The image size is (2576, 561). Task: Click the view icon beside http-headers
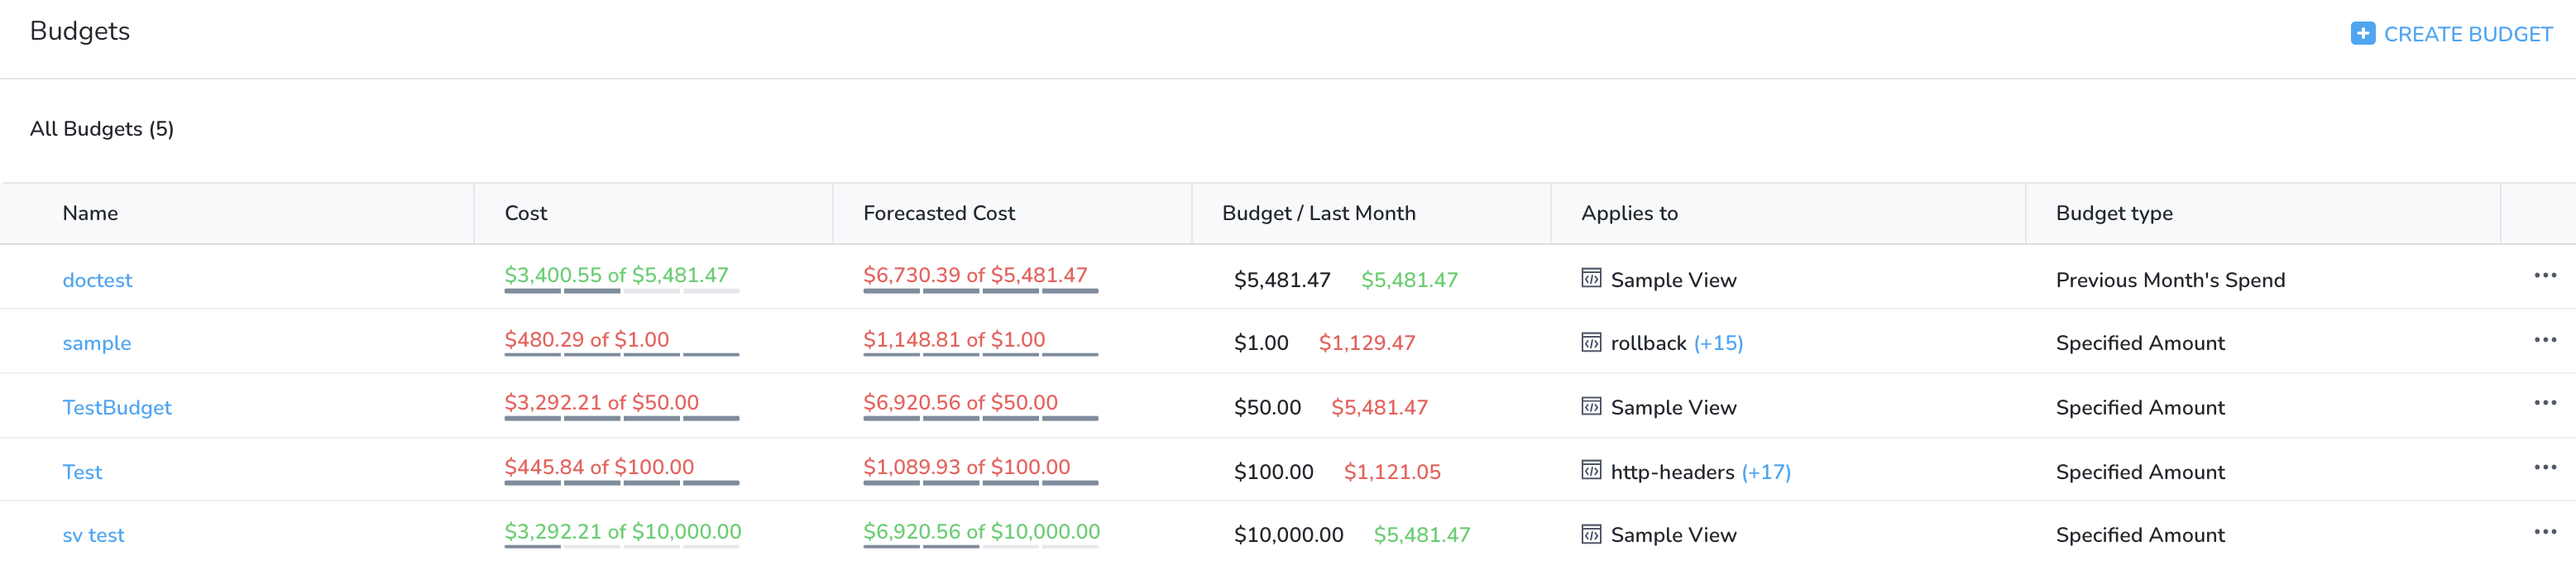pos(1590,470)
